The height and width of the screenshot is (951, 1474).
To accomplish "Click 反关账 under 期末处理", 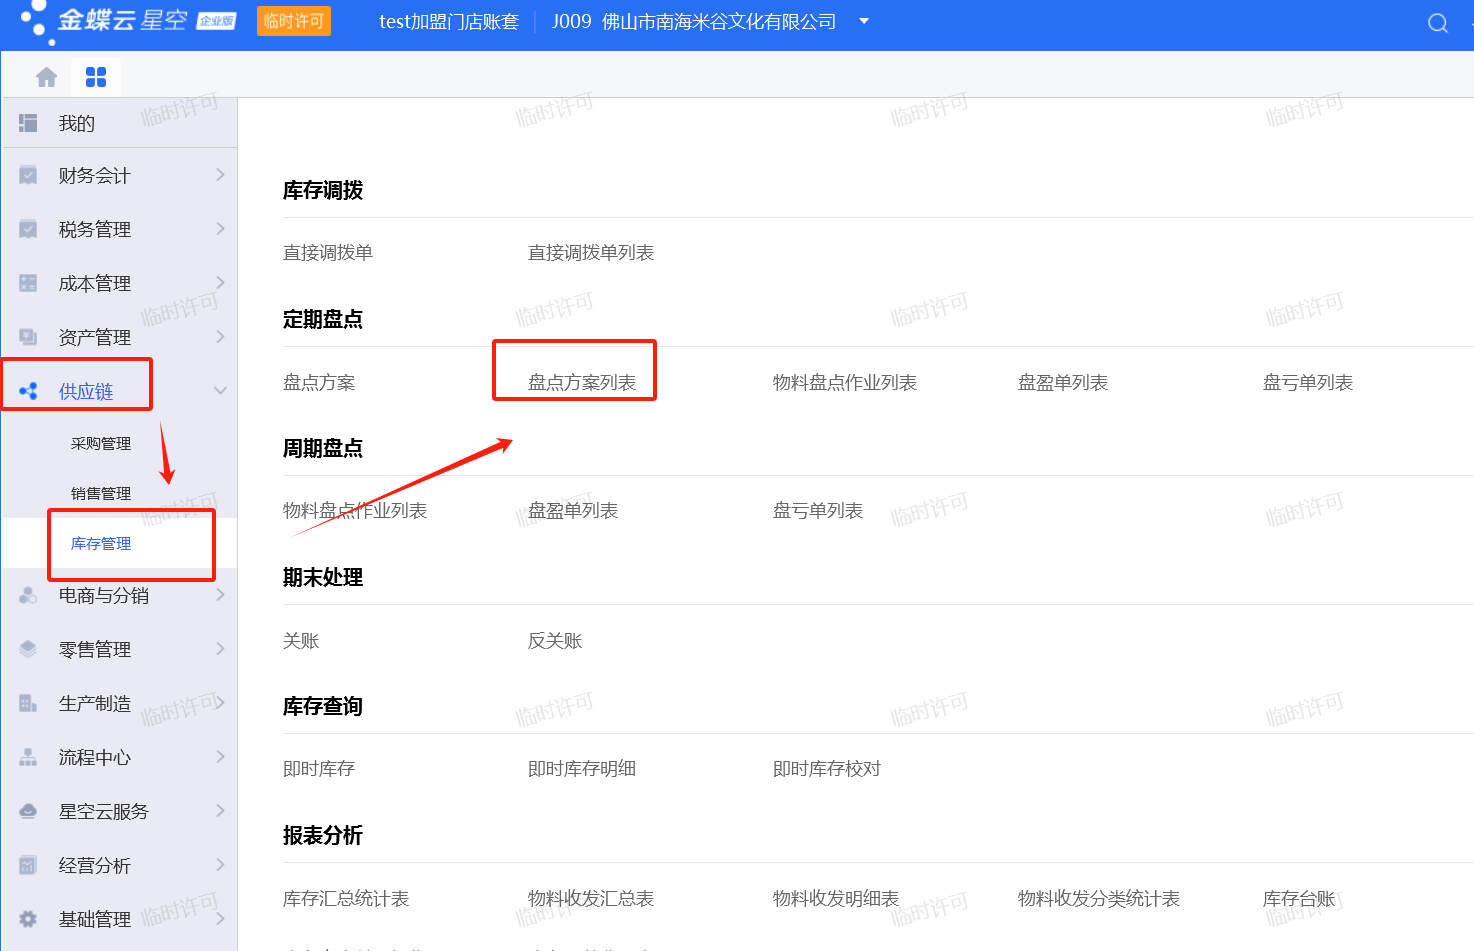I will [555, 640].
